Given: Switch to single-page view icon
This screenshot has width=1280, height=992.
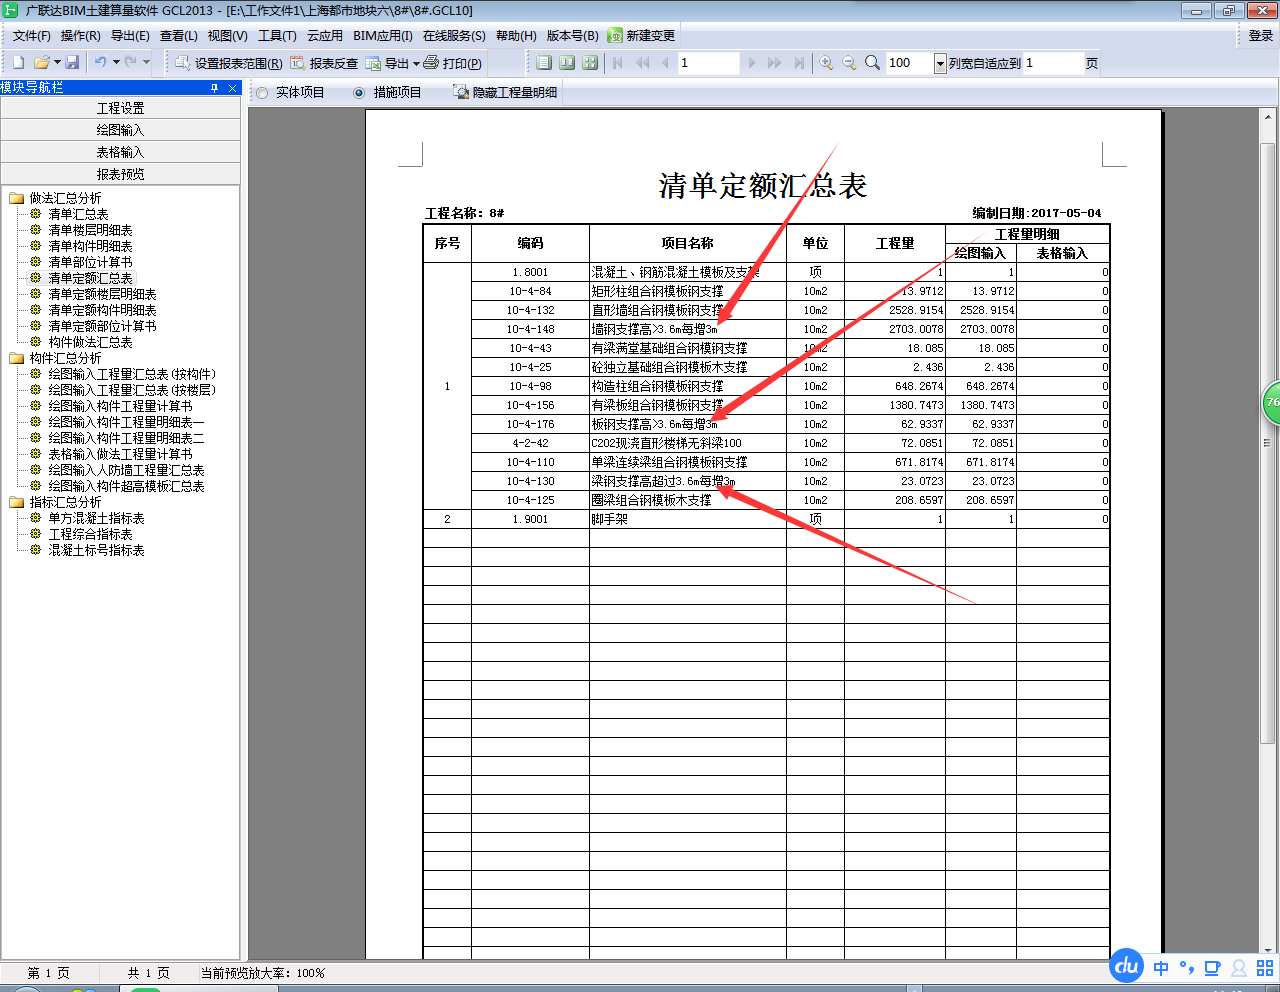Looking at the screenshot, I should coord(544,62).
